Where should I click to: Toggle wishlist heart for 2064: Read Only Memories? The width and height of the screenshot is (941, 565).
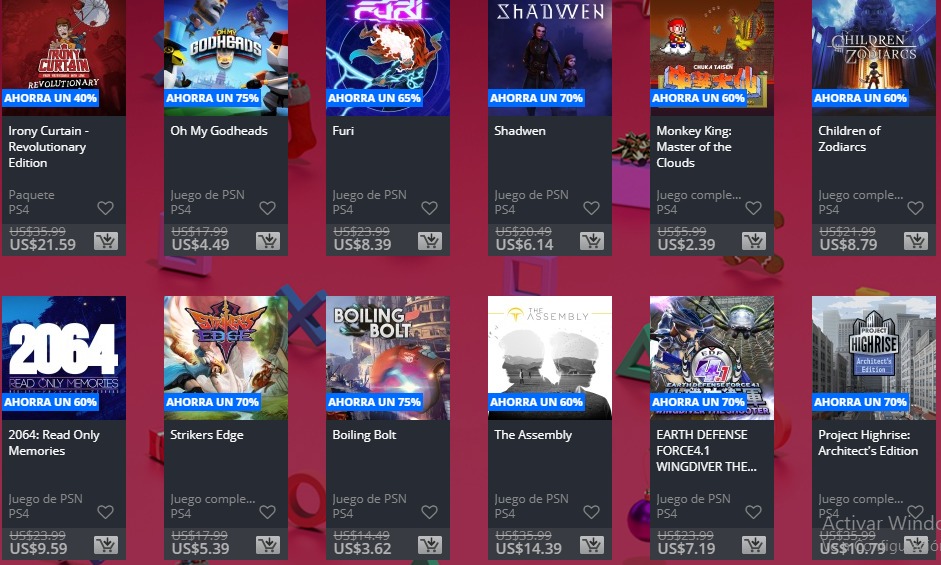106,512
